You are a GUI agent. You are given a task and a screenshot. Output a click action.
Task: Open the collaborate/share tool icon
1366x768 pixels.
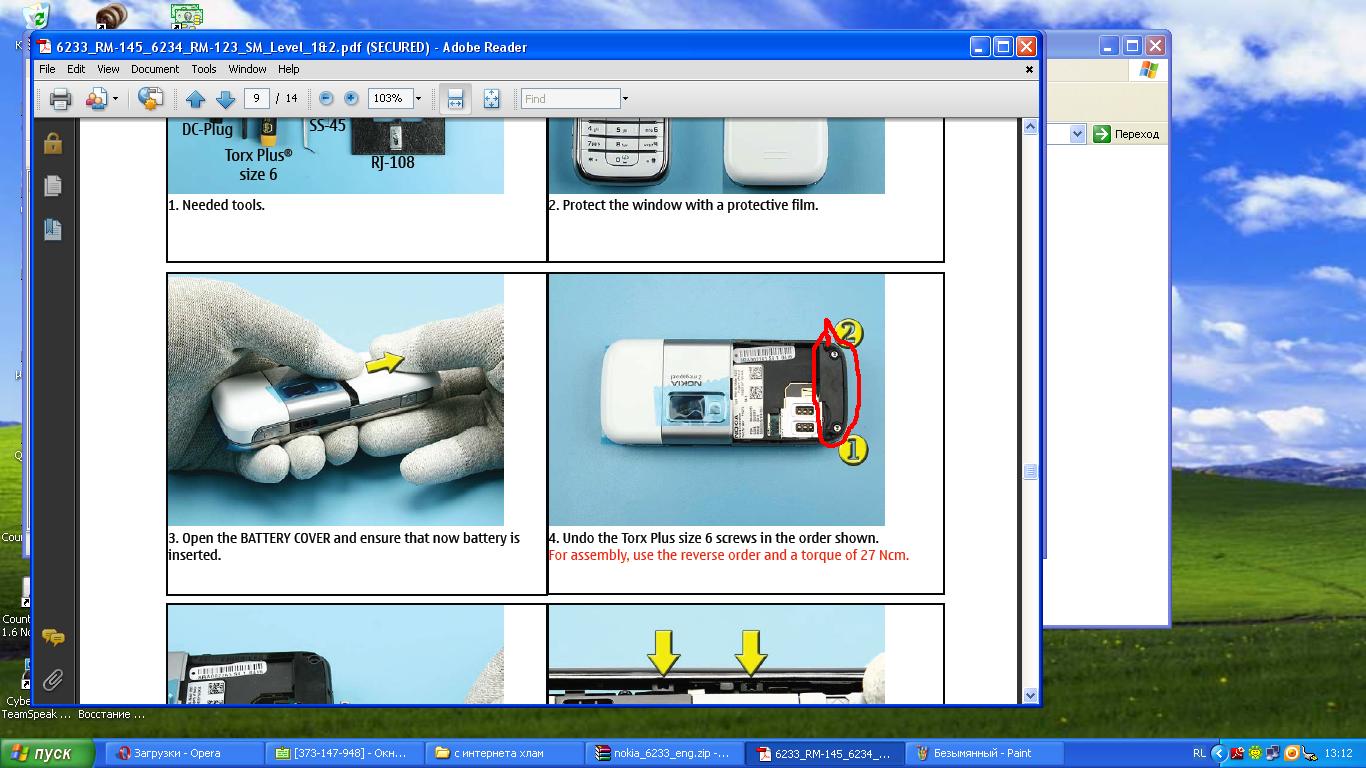pyautogui.click(x=97, y=98)
